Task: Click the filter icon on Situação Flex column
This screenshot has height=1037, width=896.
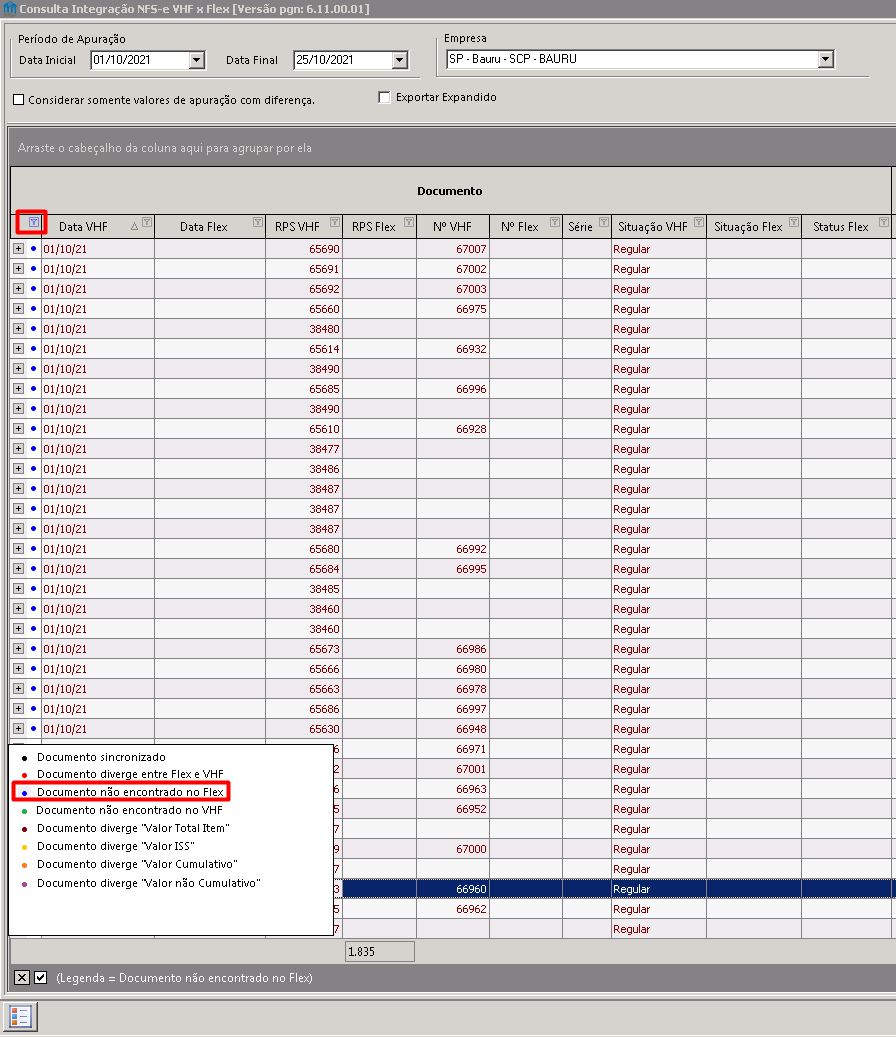Action: click(794, 222)
